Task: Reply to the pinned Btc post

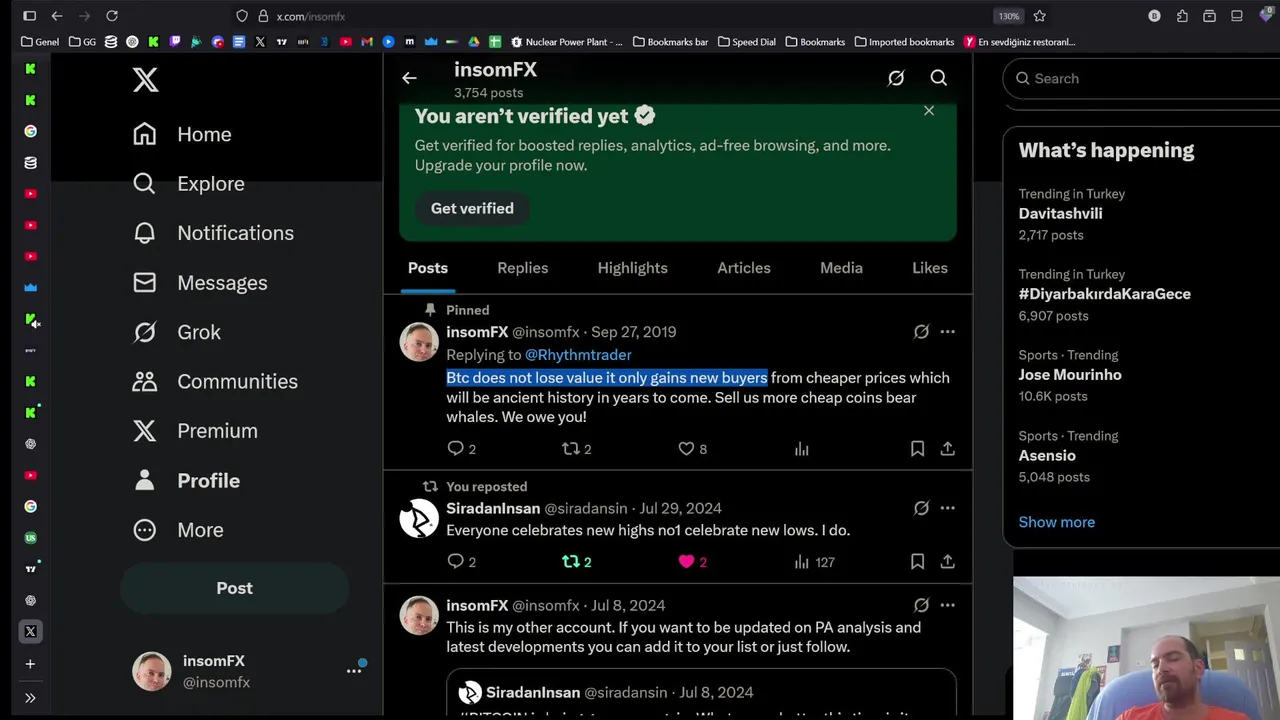Action: (455, 449)
